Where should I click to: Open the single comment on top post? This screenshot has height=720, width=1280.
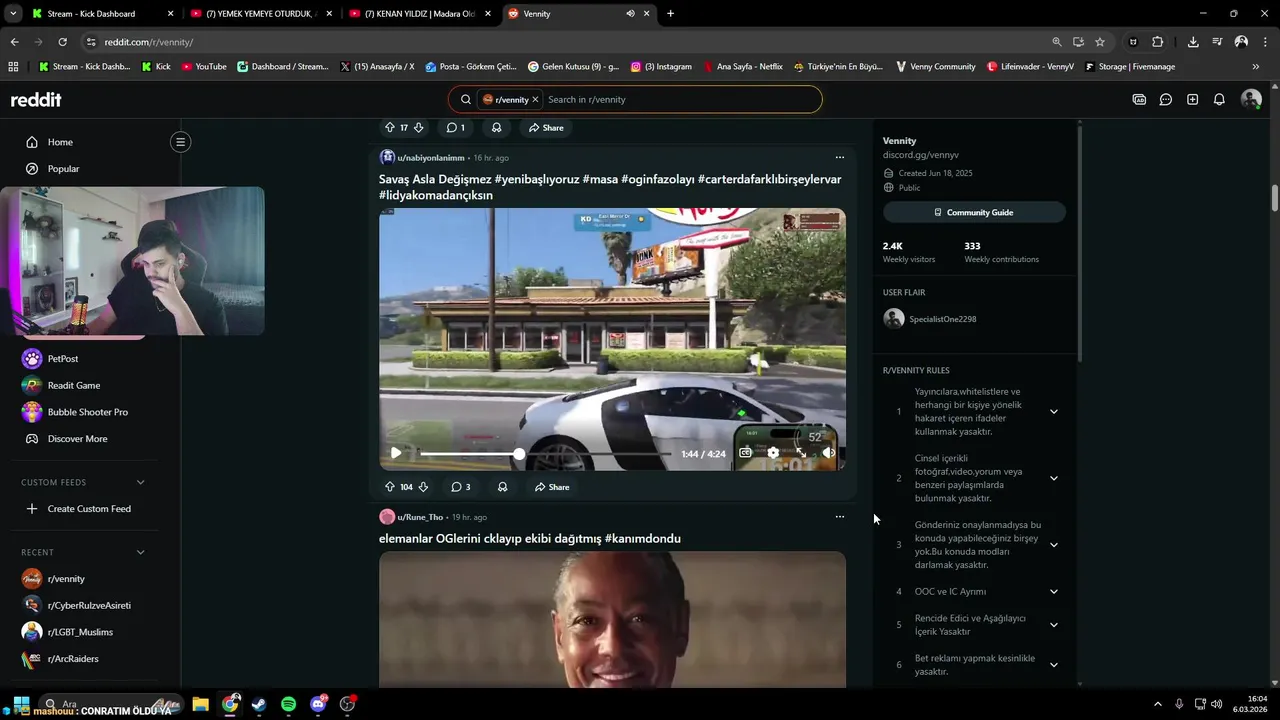tap(455, 128)
